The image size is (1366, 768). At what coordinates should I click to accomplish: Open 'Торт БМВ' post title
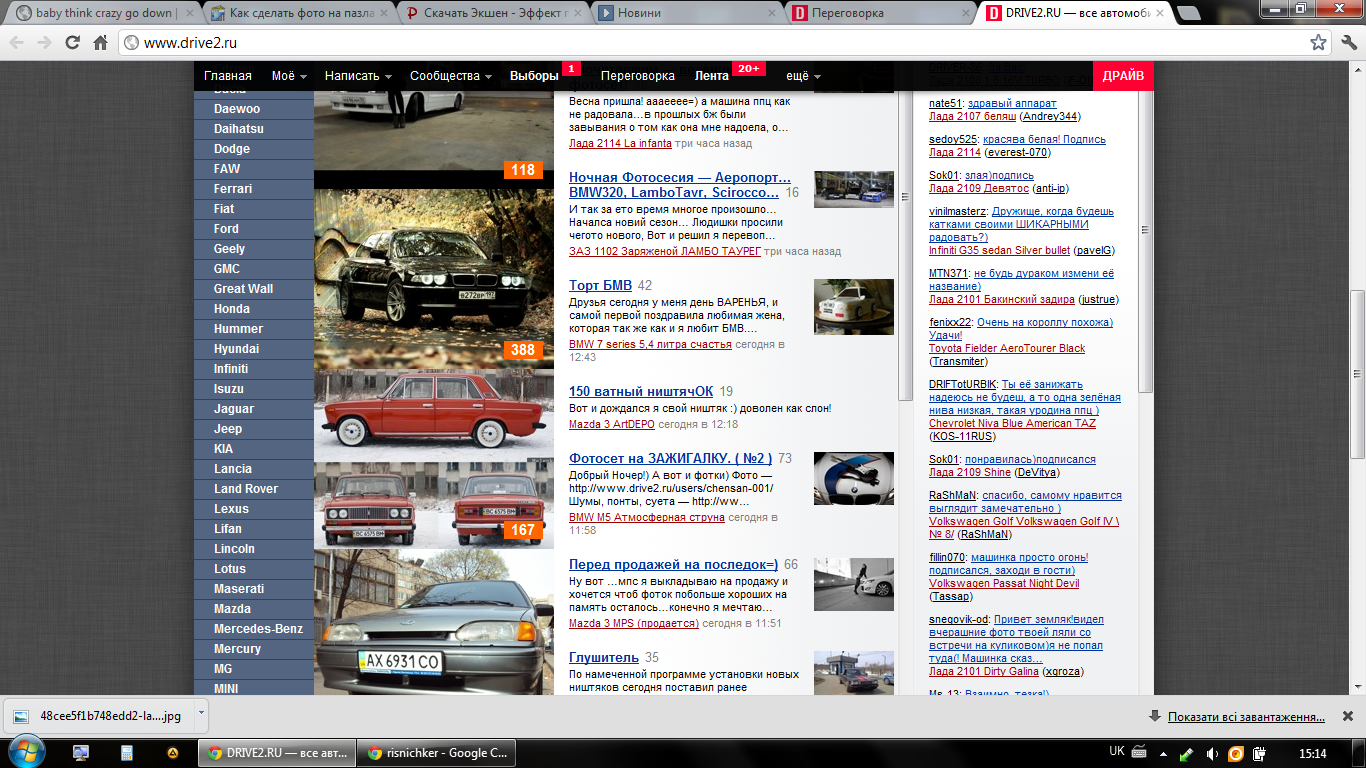[x=600, y=285]
